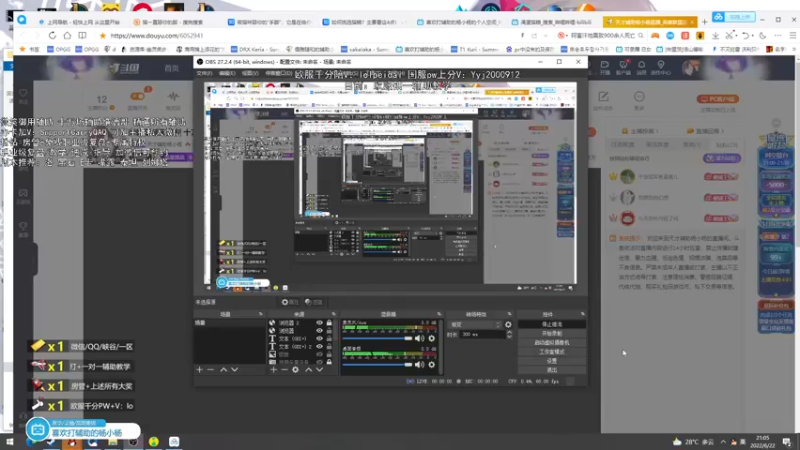
Task: Click 停止推流 button in OBS controls
Action: (x=552, y=324)
